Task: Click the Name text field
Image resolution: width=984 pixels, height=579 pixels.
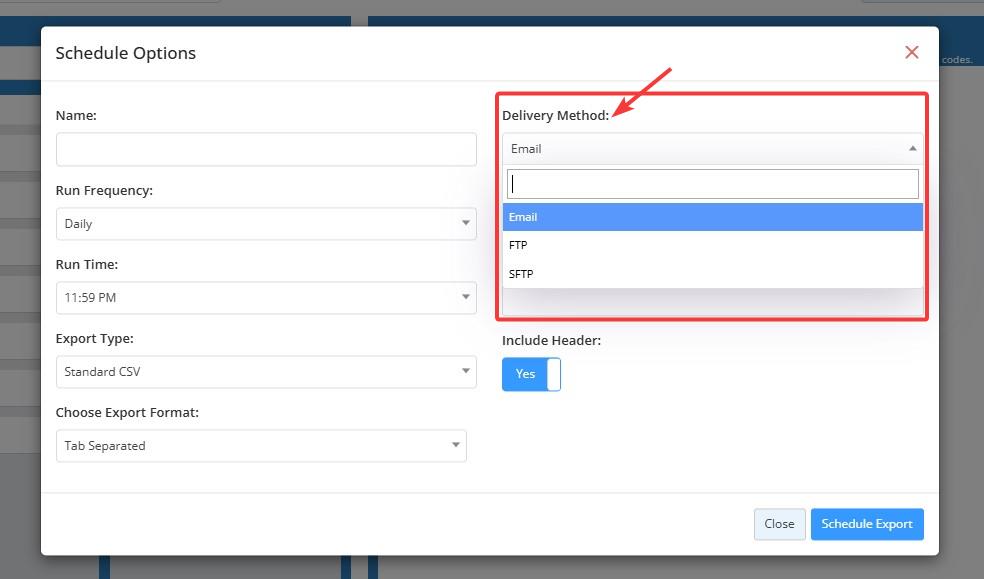Action: (266, 150)
